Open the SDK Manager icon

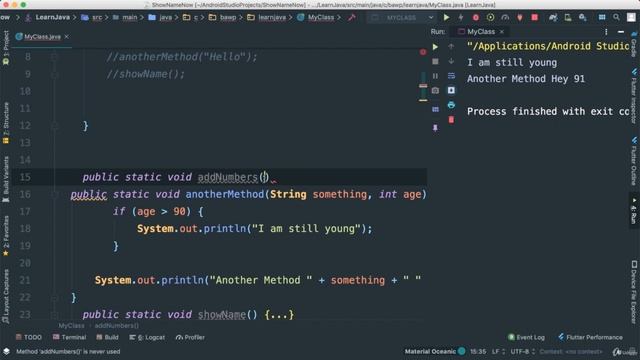click(x=582, y=18)
